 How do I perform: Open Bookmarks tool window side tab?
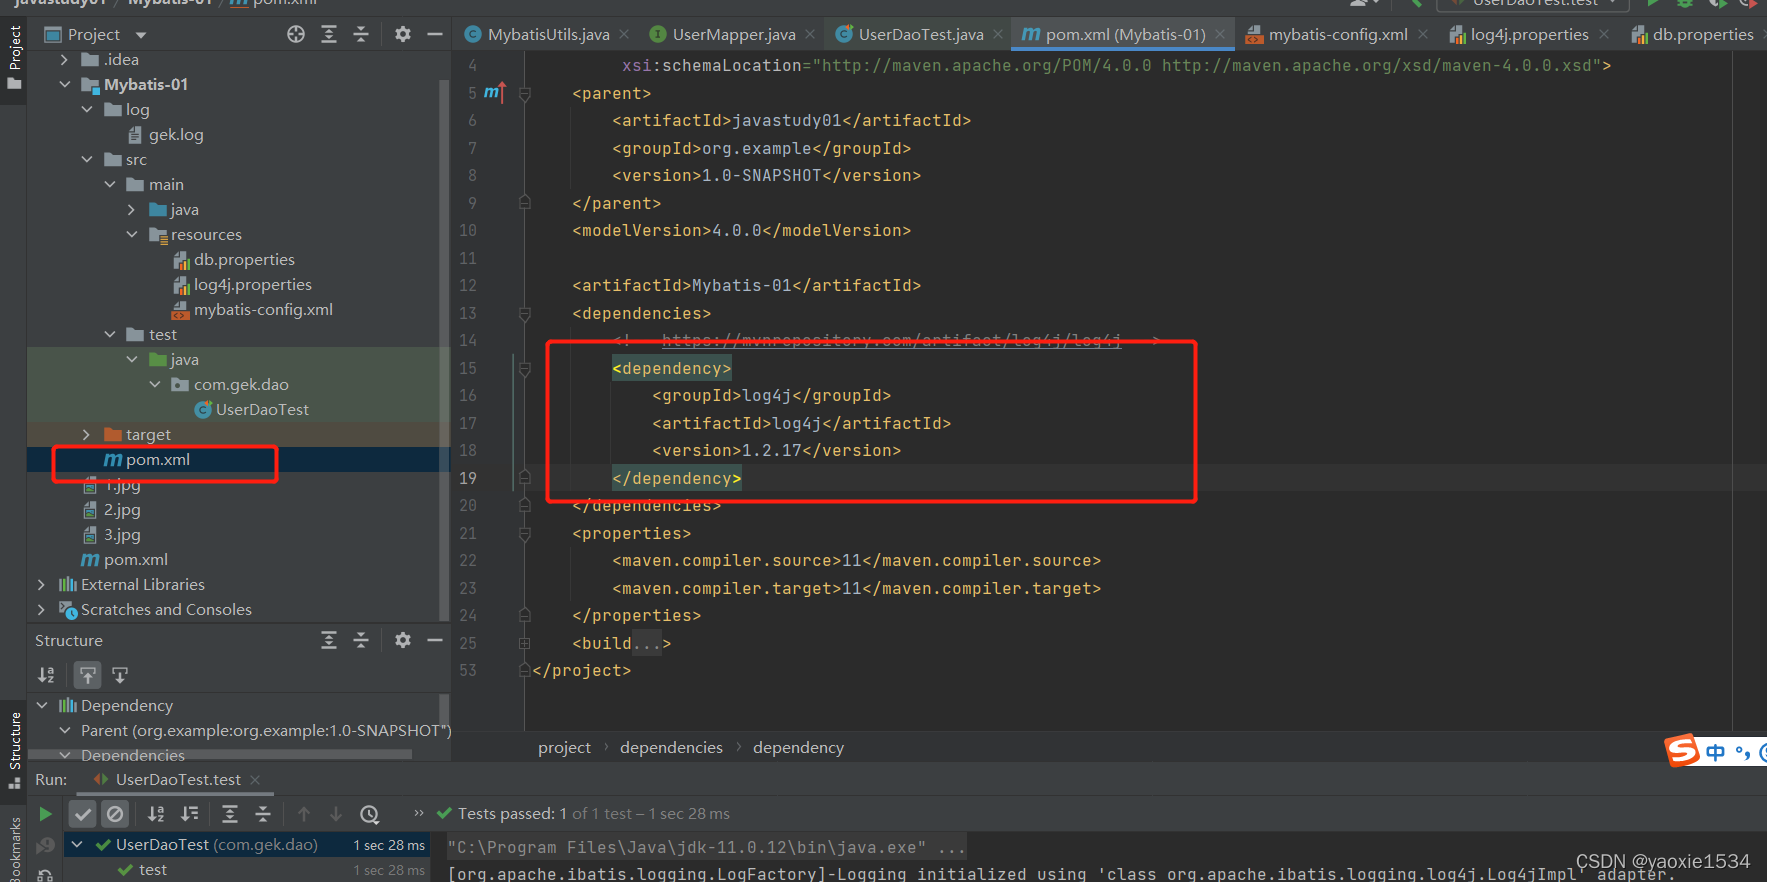coord(14,850)
